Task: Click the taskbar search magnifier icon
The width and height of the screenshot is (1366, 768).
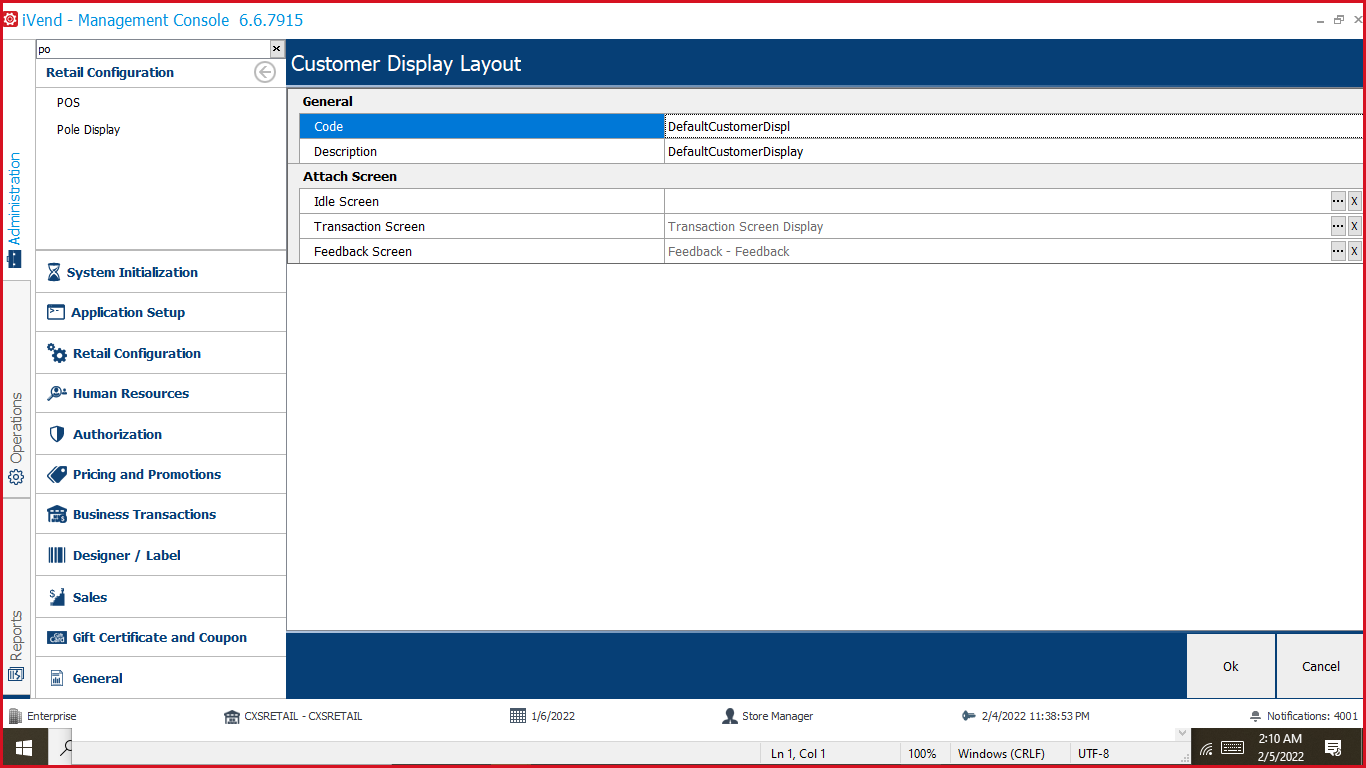Action: point(66,747)
